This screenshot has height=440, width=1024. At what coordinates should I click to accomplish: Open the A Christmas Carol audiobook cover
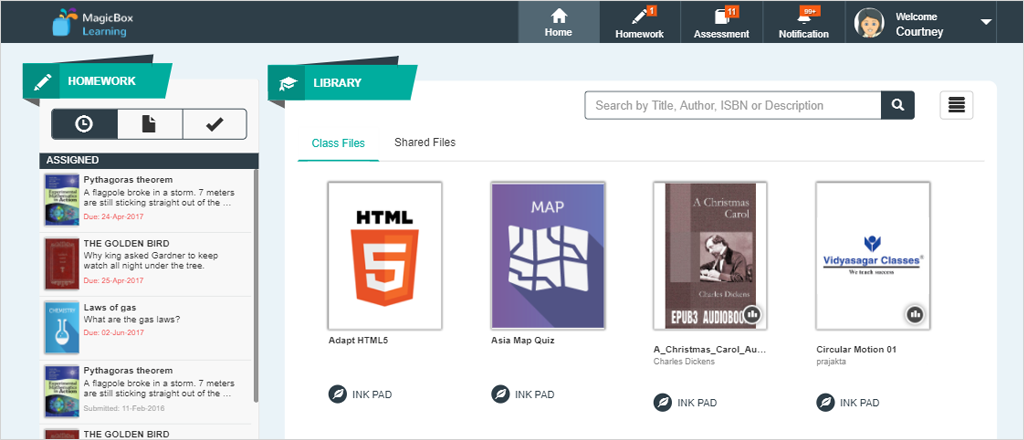(x=711, y=255)
